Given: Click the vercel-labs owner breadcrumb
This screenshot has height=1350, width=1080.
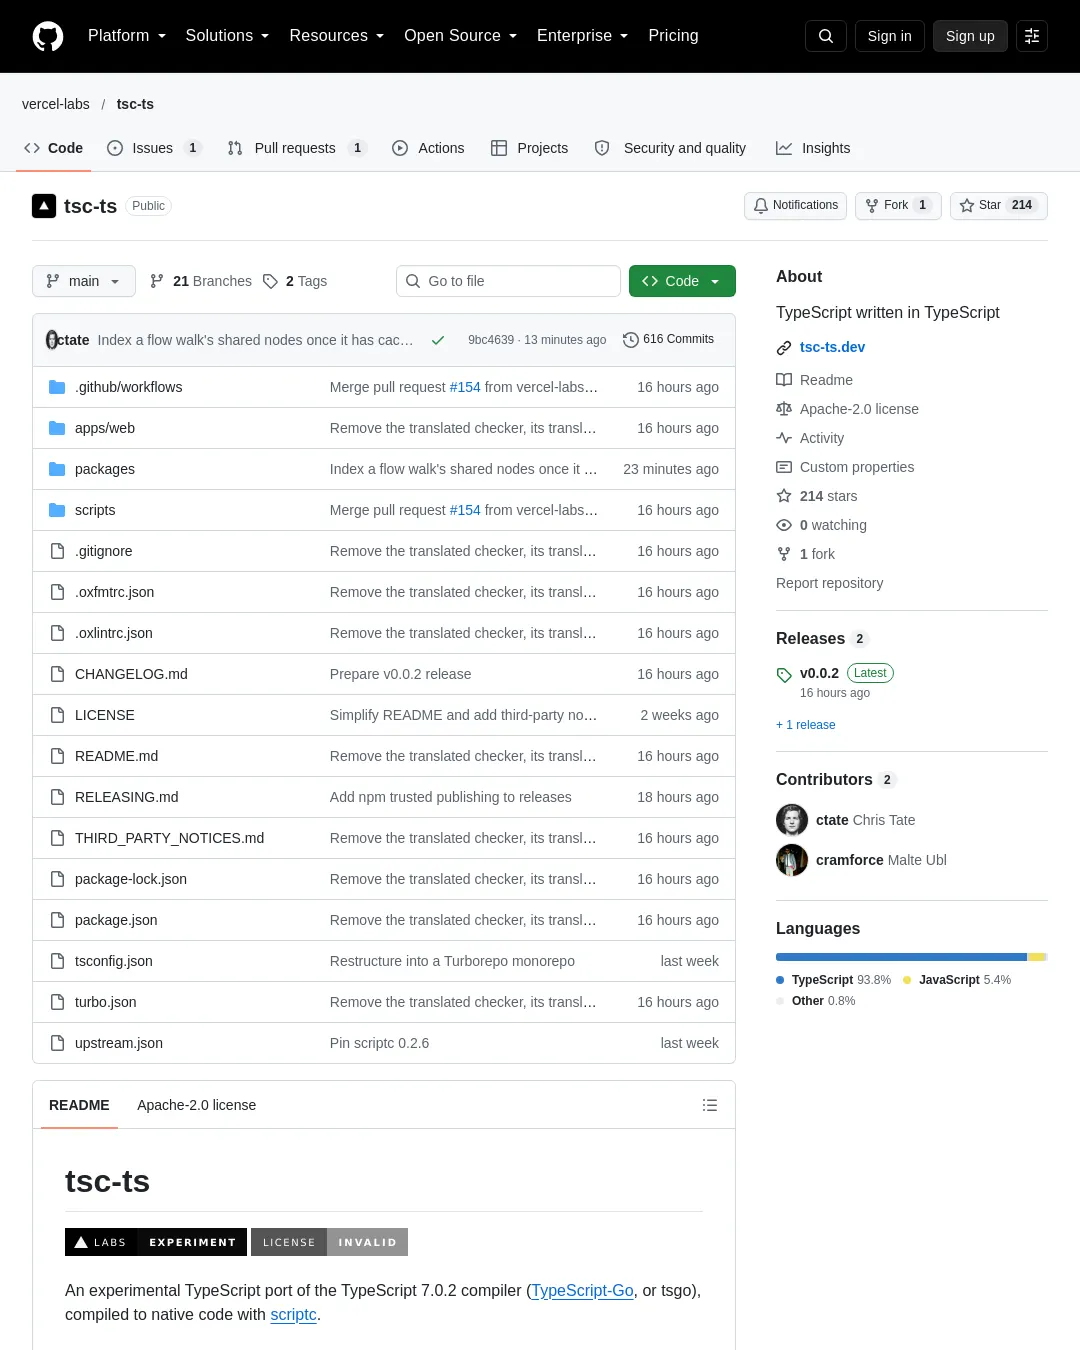Looking at the screenshot, I should point(56,104).
